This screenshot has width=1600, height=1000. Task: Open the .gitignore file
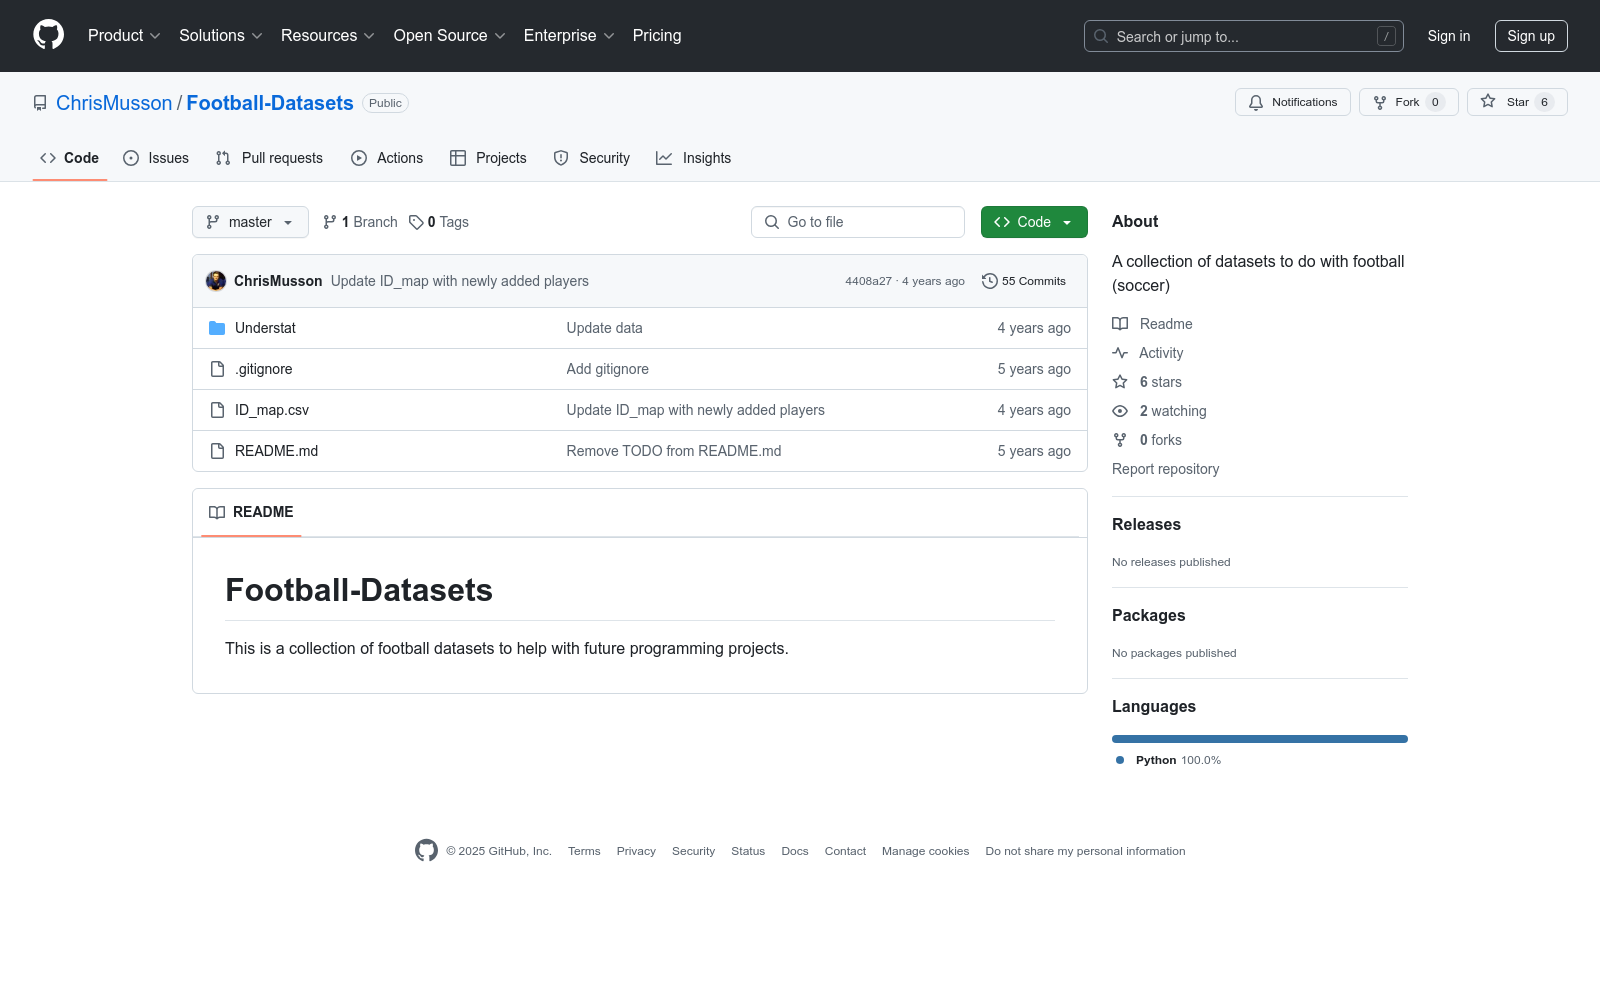pyautogui.click(x=264, y=369)
